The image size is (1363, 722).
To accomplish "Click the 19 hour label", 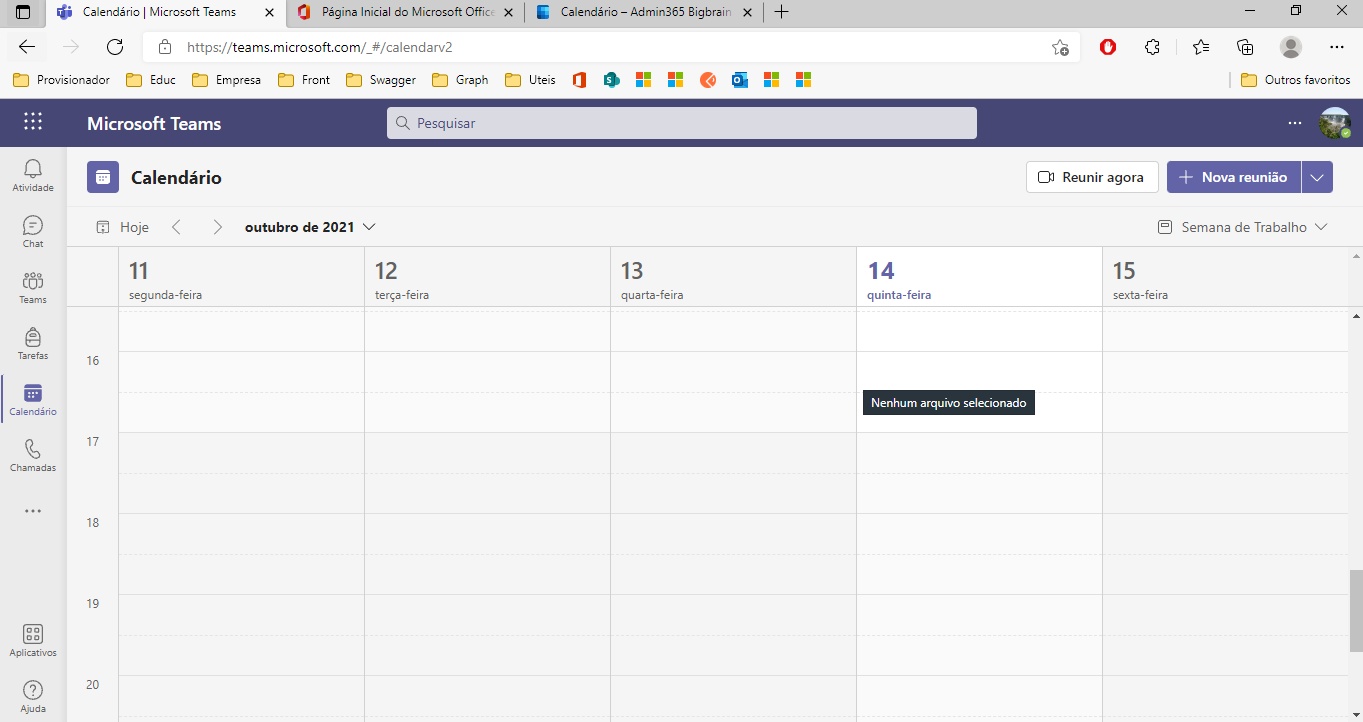I will (x=92, y=603).
